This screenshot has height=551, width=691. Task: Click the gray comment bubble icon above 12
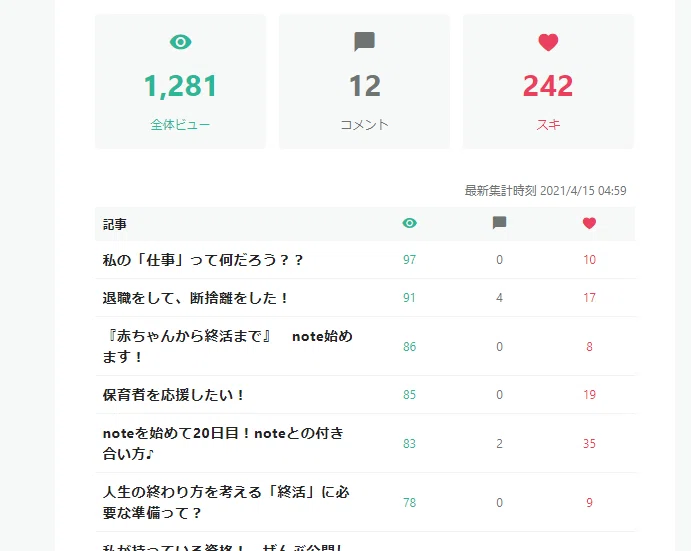(364, 42)
